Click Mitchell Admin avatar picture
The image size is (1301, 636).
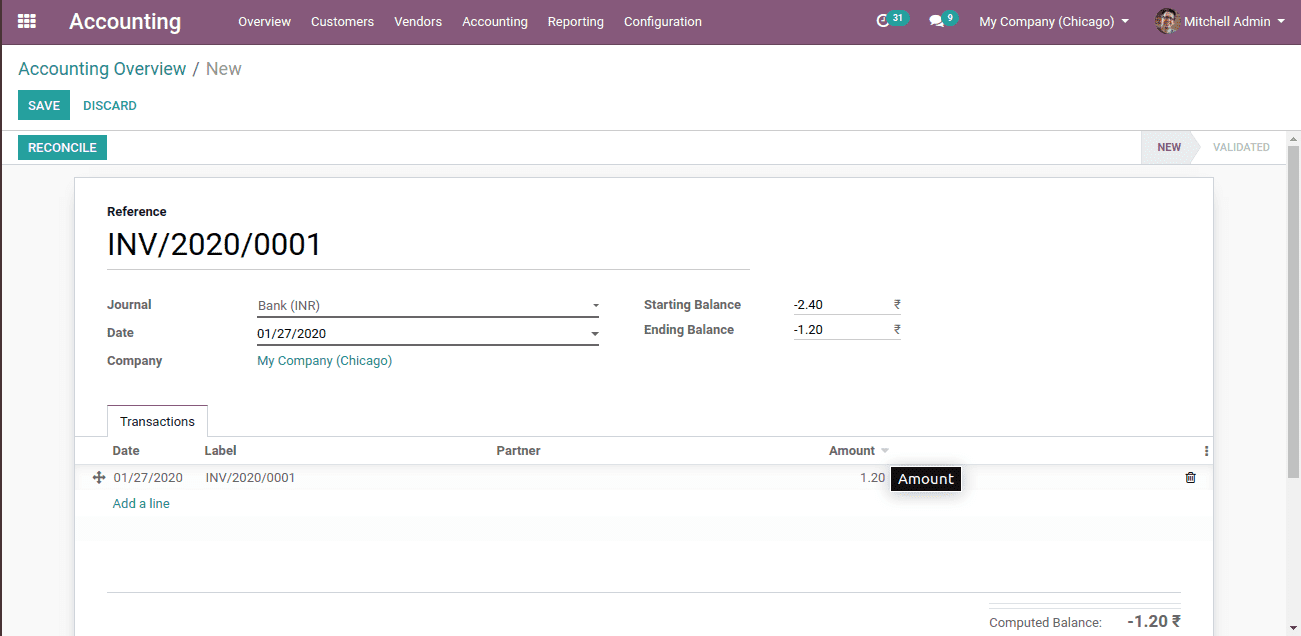(1167, 21)
